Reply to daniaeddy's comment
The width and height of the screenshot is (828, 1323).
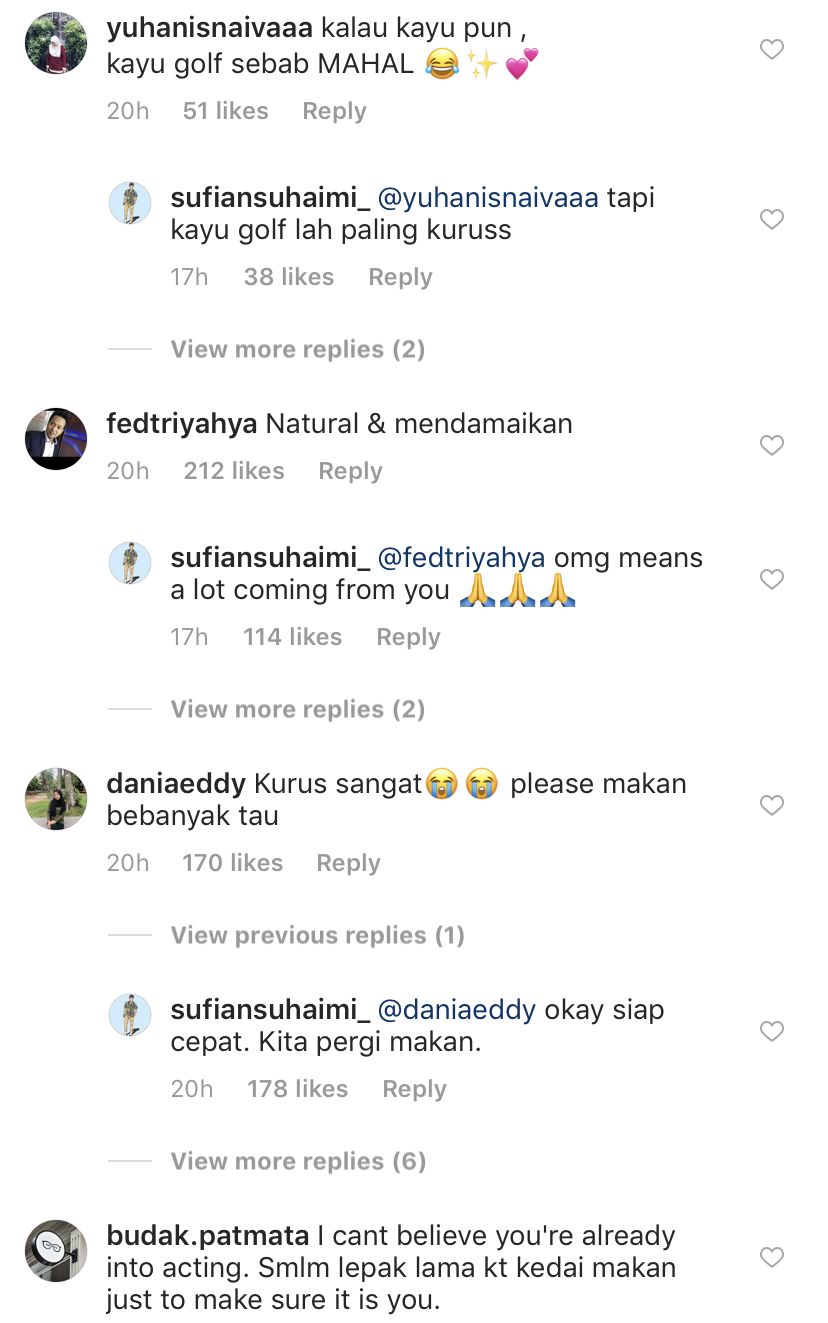tap(348, 863)
